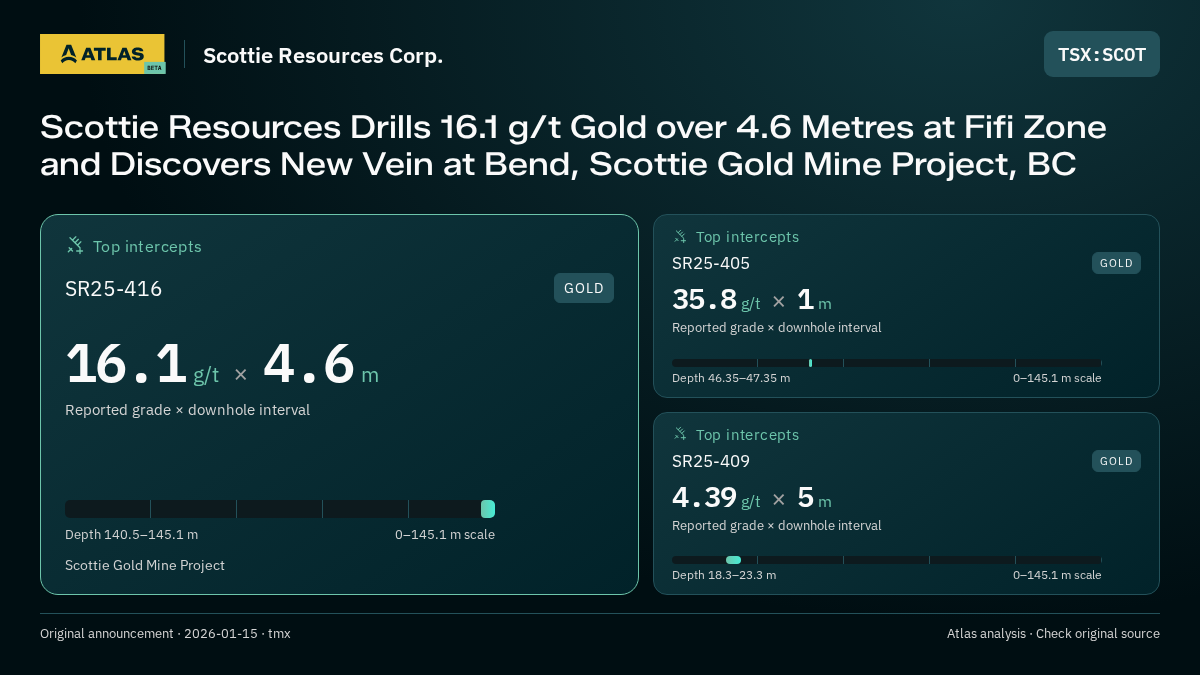Click the '0–145.1 m scale' label in SR25-416 card

tap(445, 535)
